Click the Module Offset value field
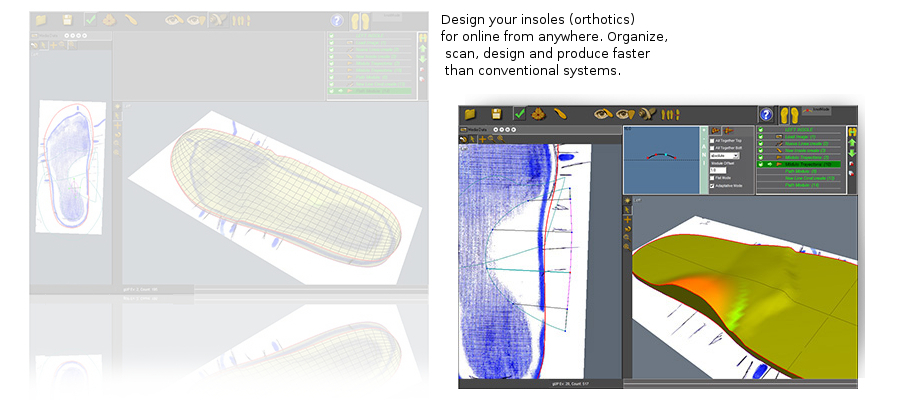This screenshot has height=400, width=920. tap(718, 170)
